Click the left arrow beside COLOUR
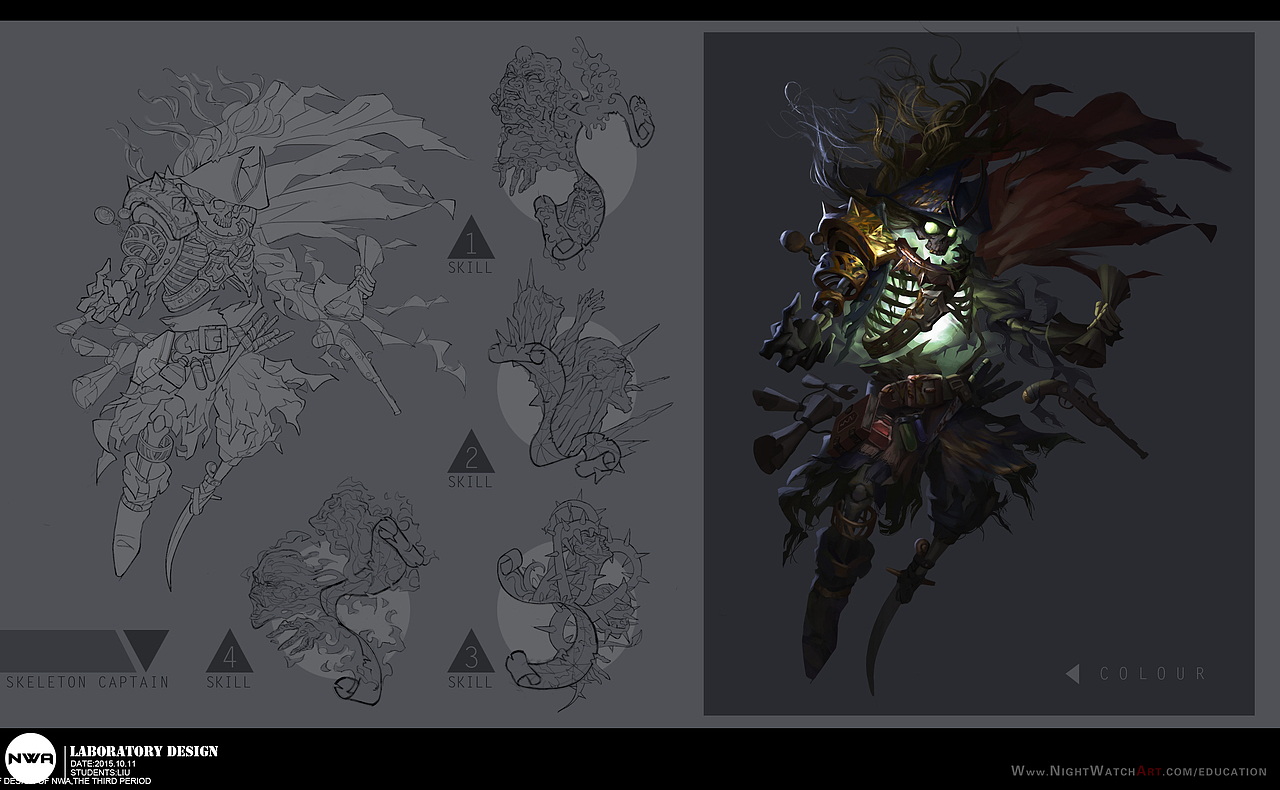 [x=1073, y=674]
